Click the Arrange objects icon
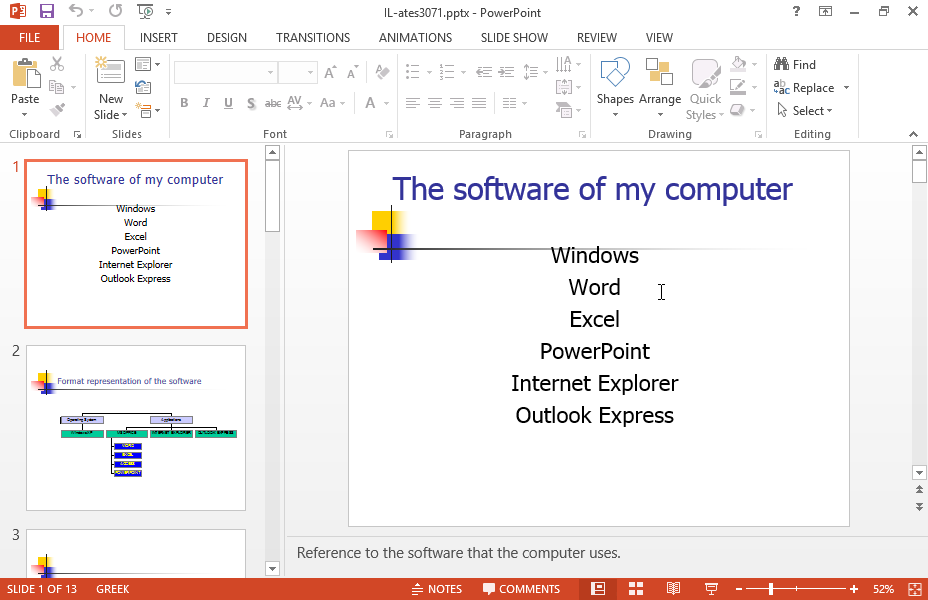Viewport: 928px width, 600px height. 659,72
